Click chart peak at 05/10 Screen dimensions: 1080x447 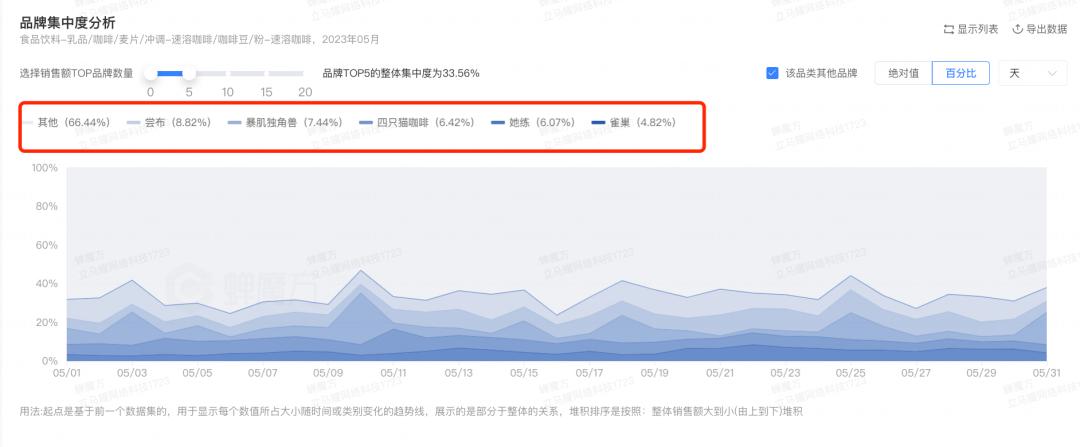pyautogui.click(x=360, y=271)
